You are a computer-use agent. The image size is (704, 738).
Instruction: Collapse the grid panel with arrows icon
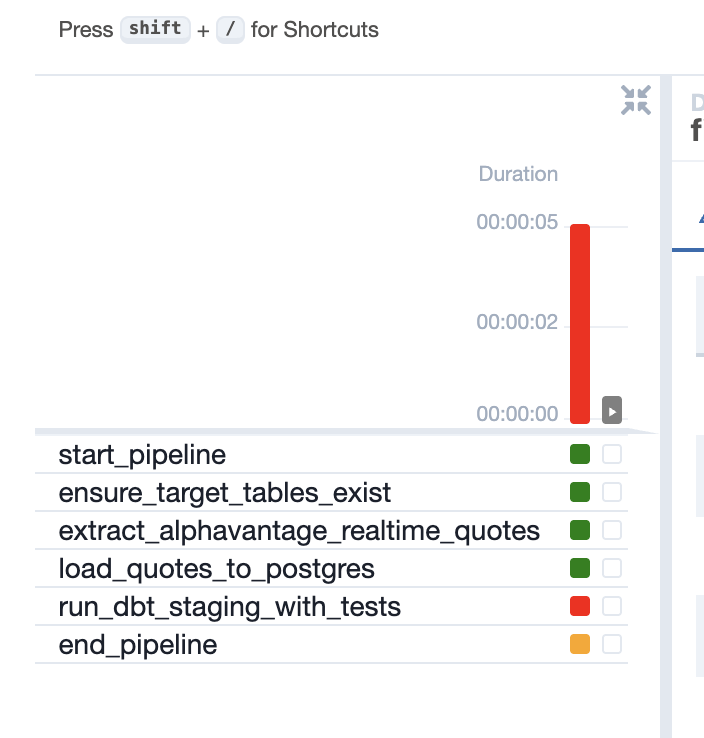tap(636, 100)
